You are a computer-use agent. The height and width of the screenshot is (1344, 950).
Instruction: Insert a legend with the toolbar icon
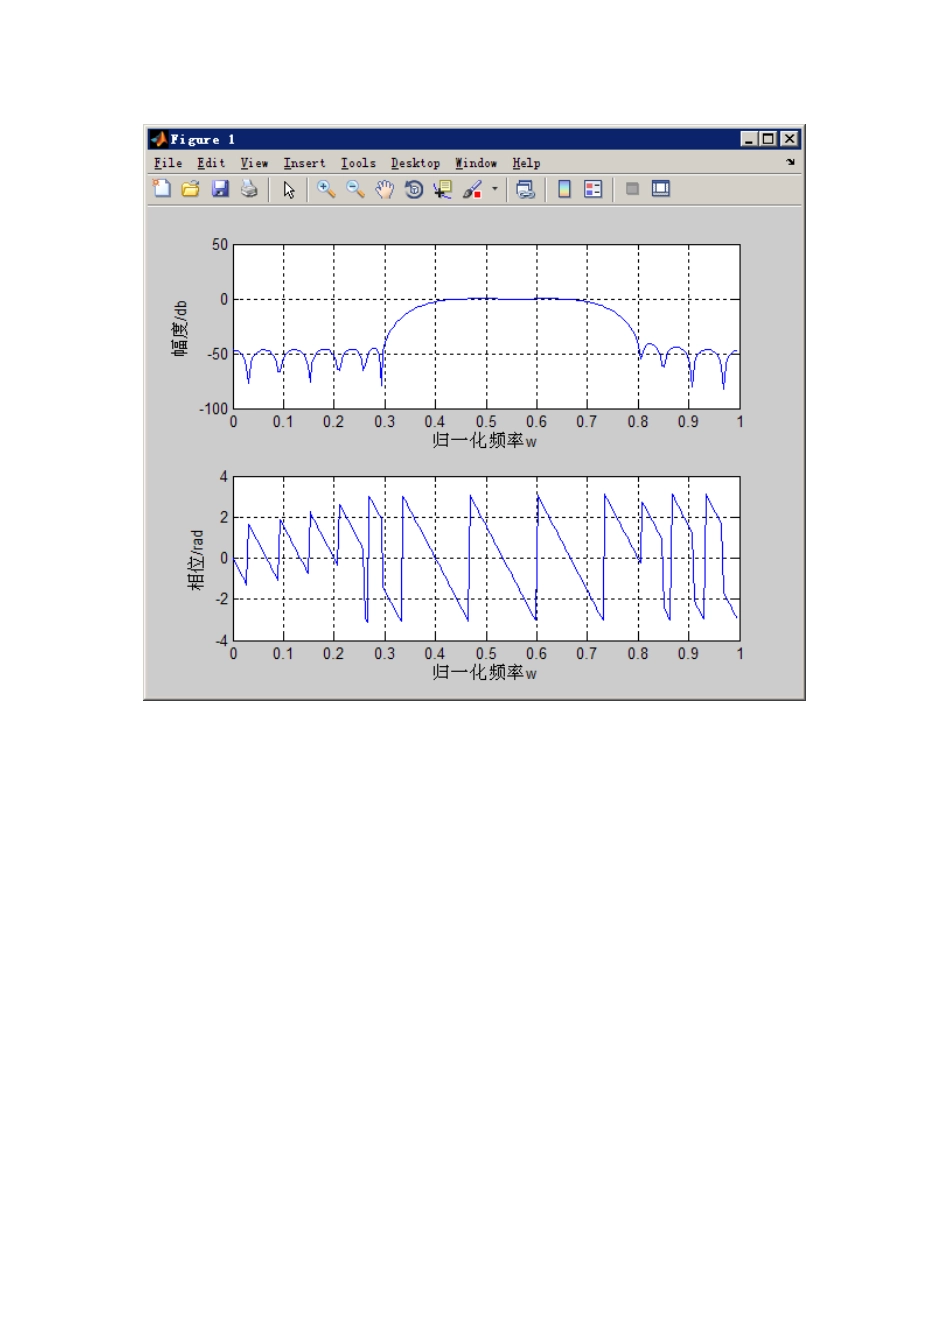[593, 189]
